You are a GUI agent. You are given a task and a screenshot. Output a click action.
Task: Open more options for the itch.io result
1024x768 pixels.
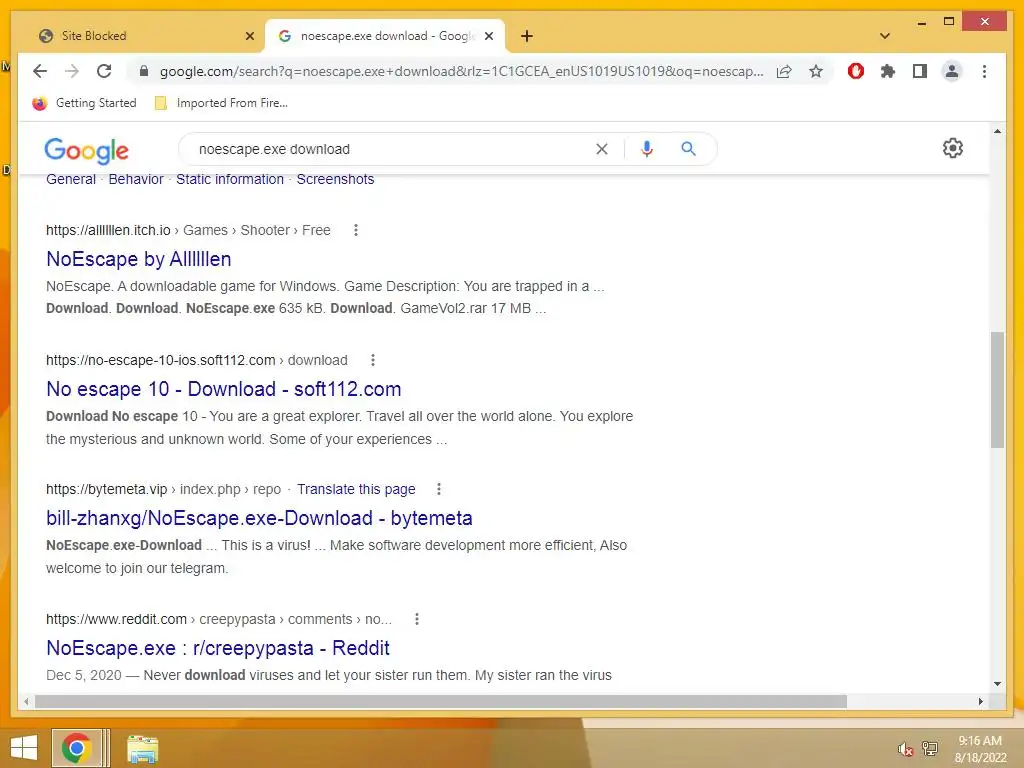pos(356,230)
